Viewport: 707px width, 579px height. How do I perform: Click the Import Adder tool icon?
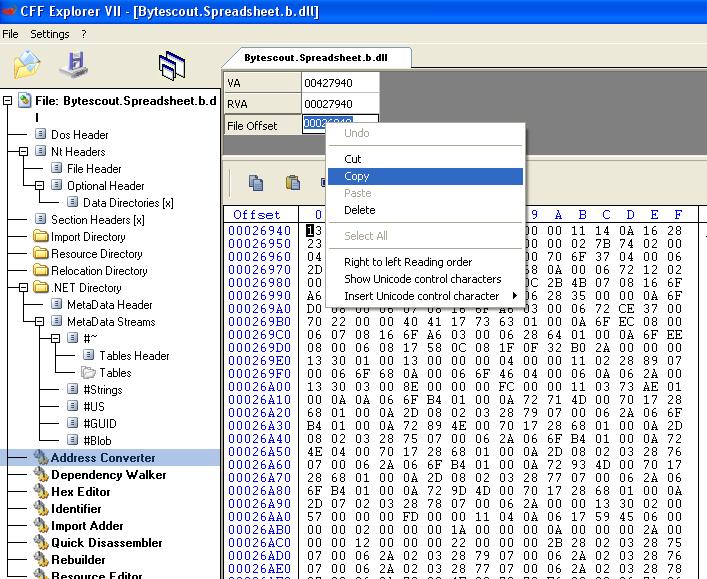tap(41, 525)
